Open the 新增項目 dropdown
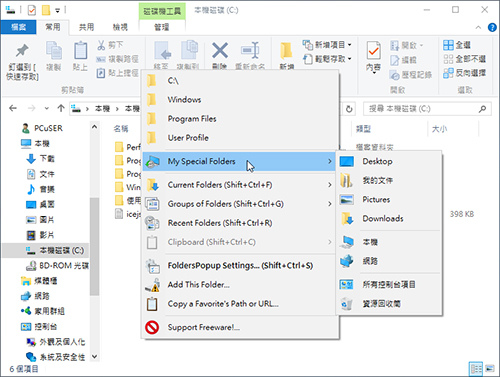This screenshot has height=377, width=500. click(x=327, y=44)
